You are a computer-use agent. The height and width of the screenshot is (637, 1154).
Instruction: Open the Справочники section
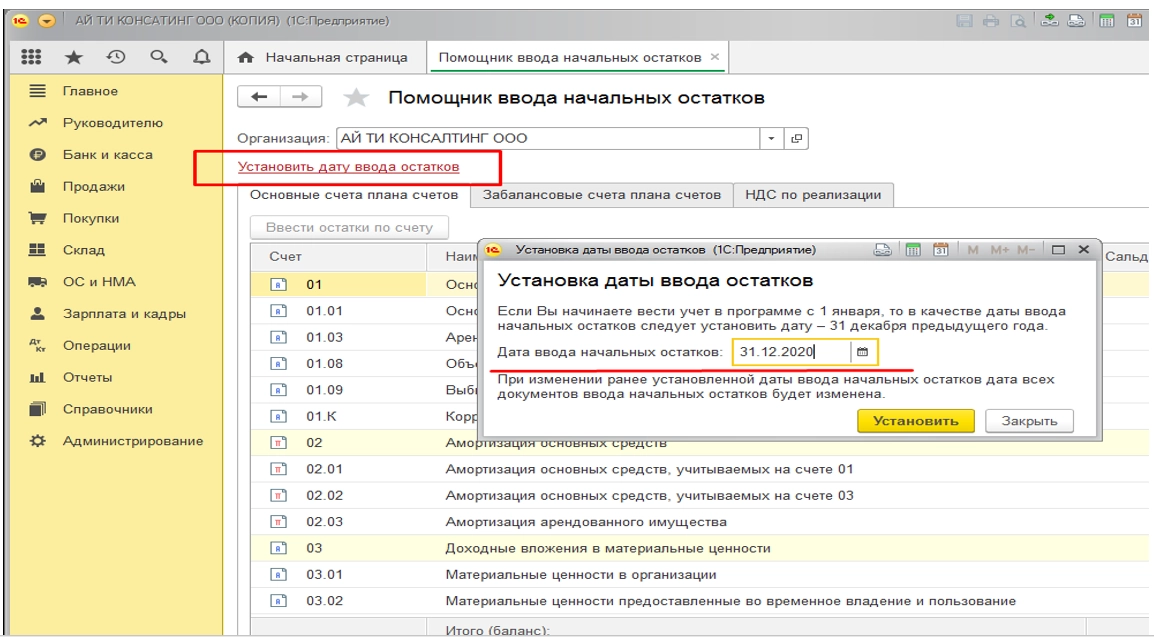(x=107, y=409)
